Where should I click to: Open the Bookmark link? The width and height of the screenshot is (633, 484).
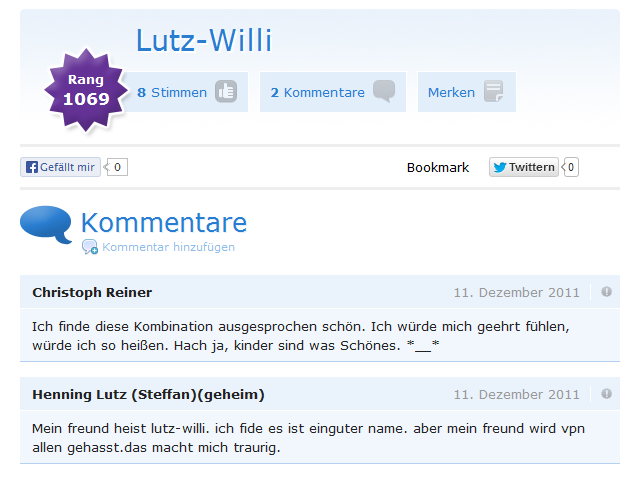pos(438,168)
